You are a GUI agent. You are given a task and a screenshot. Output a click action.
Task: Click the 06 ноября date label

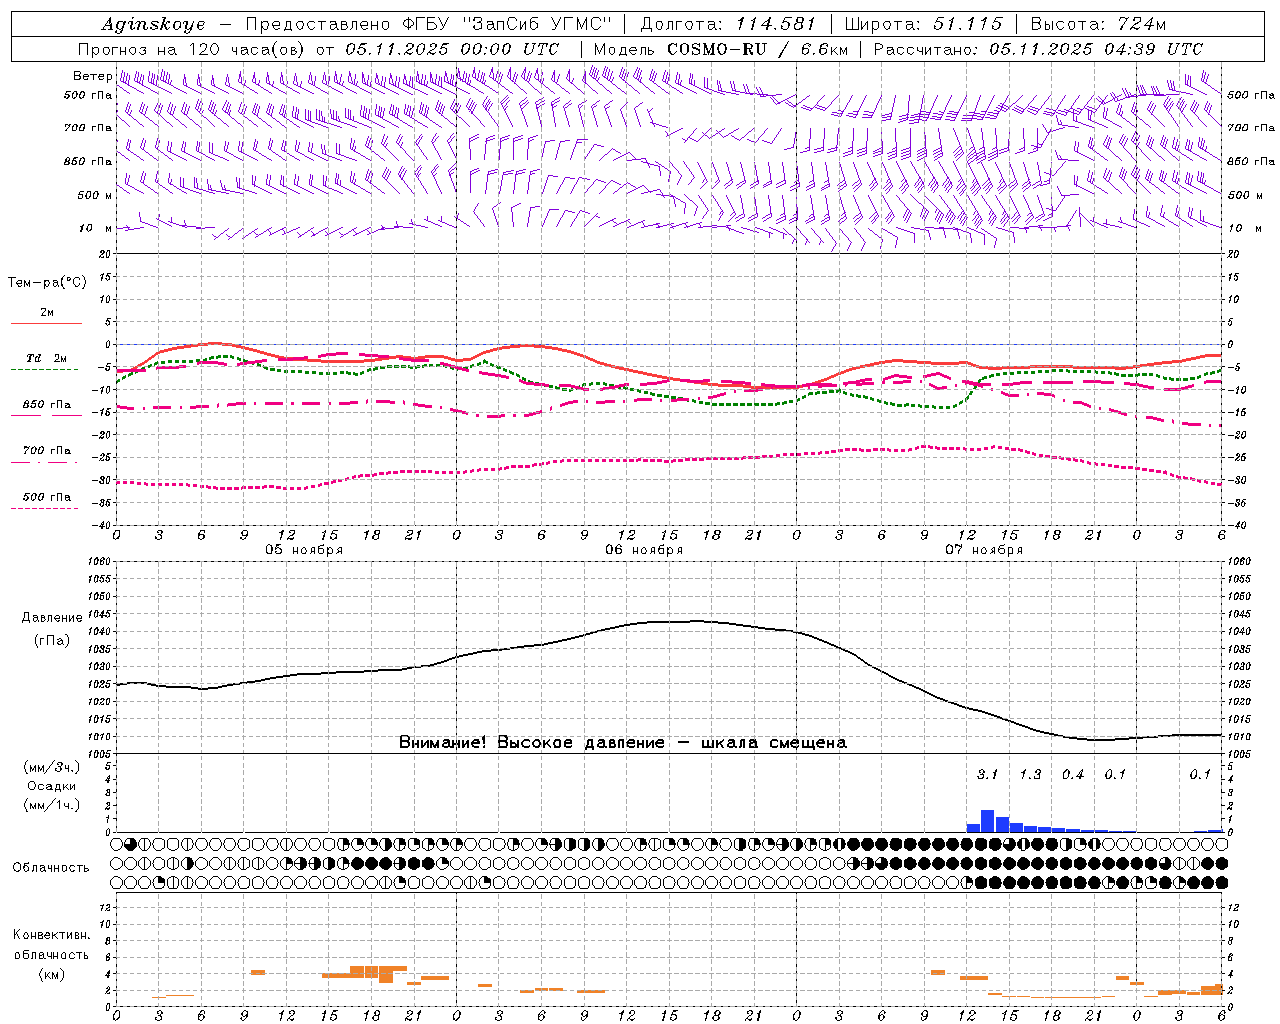pyautogui.click(x=644, y=550)
